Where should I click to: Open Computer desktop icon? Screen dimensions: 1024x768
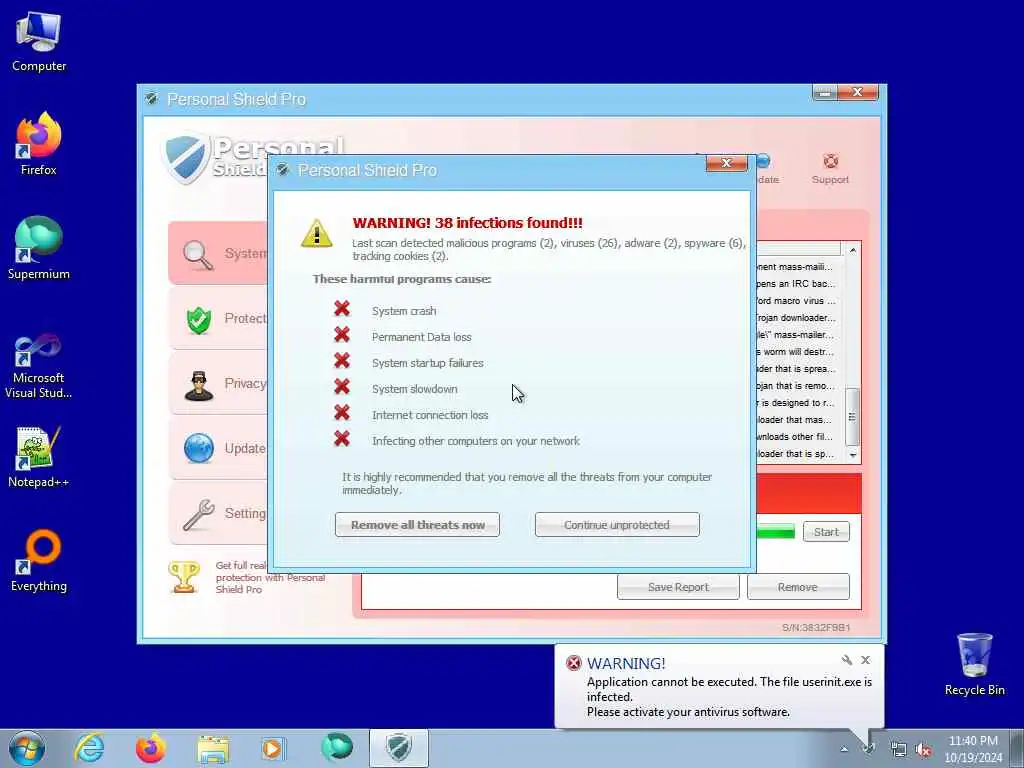click(x=39, y=40)
